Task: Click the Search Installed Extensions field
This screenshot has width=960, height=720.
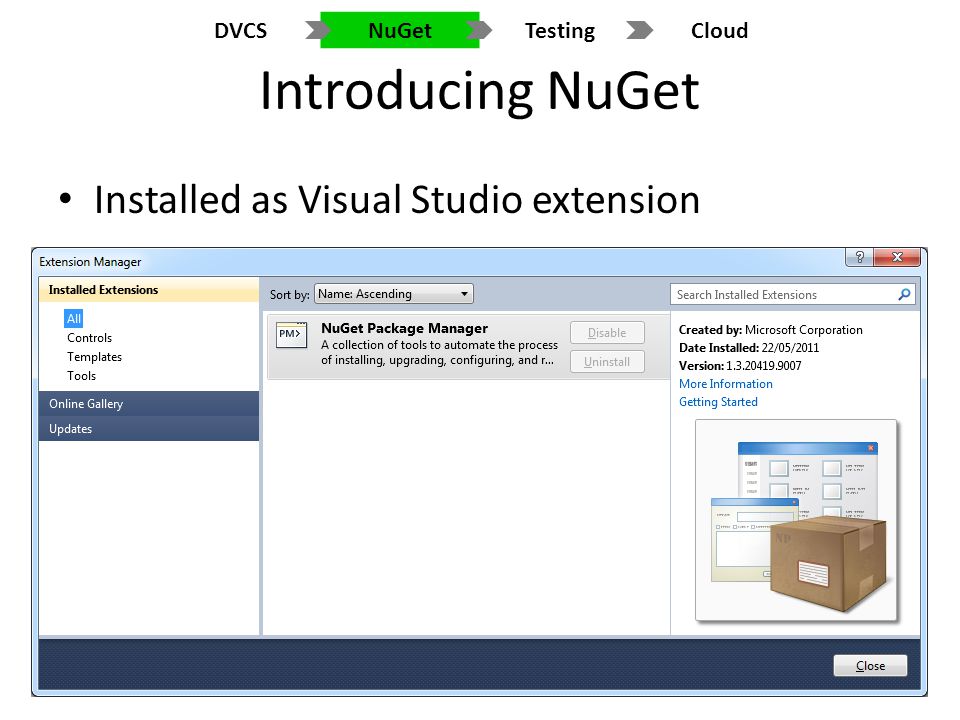Action: click(792, 294)
